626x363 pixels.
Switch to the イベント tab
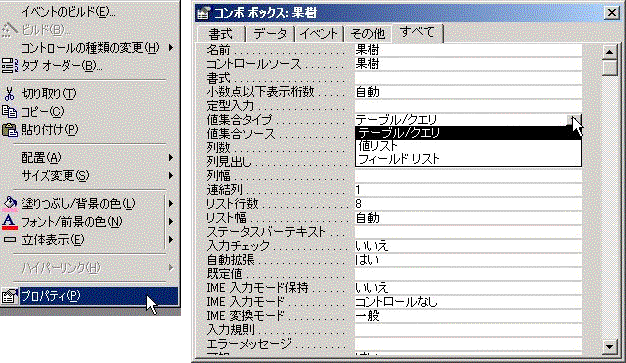(319, 34)
